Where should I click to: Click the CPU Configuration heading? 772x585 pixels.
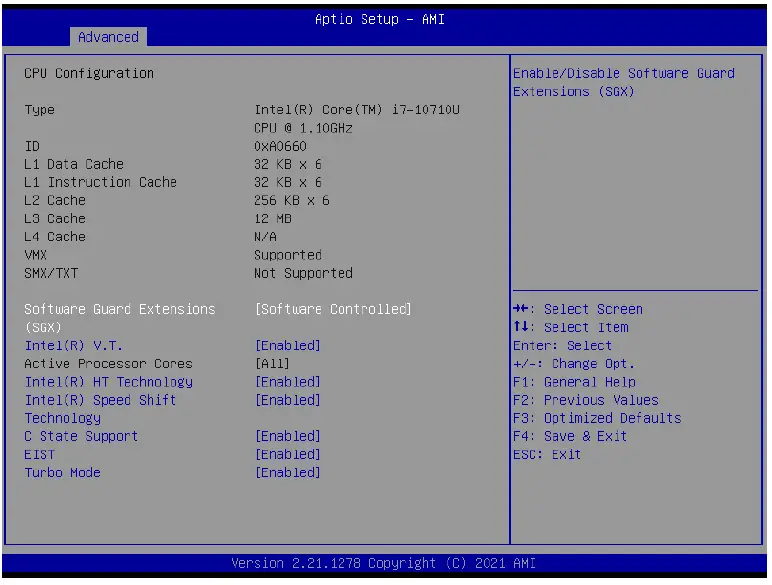pyautogui.click(x=89, y=73)
